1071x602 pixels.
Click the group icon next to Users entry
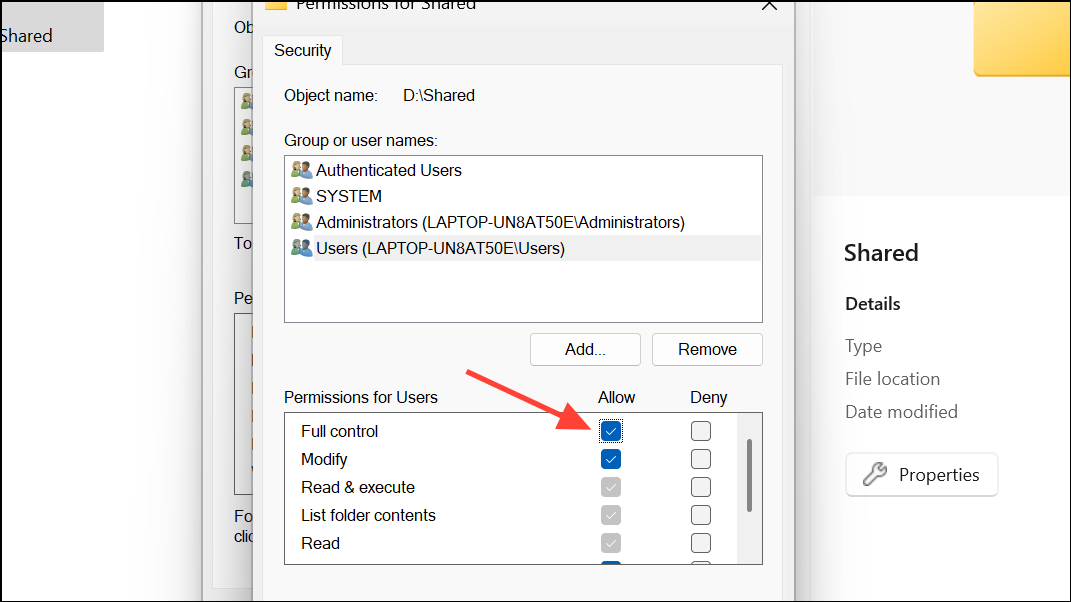tap(301, 247)
